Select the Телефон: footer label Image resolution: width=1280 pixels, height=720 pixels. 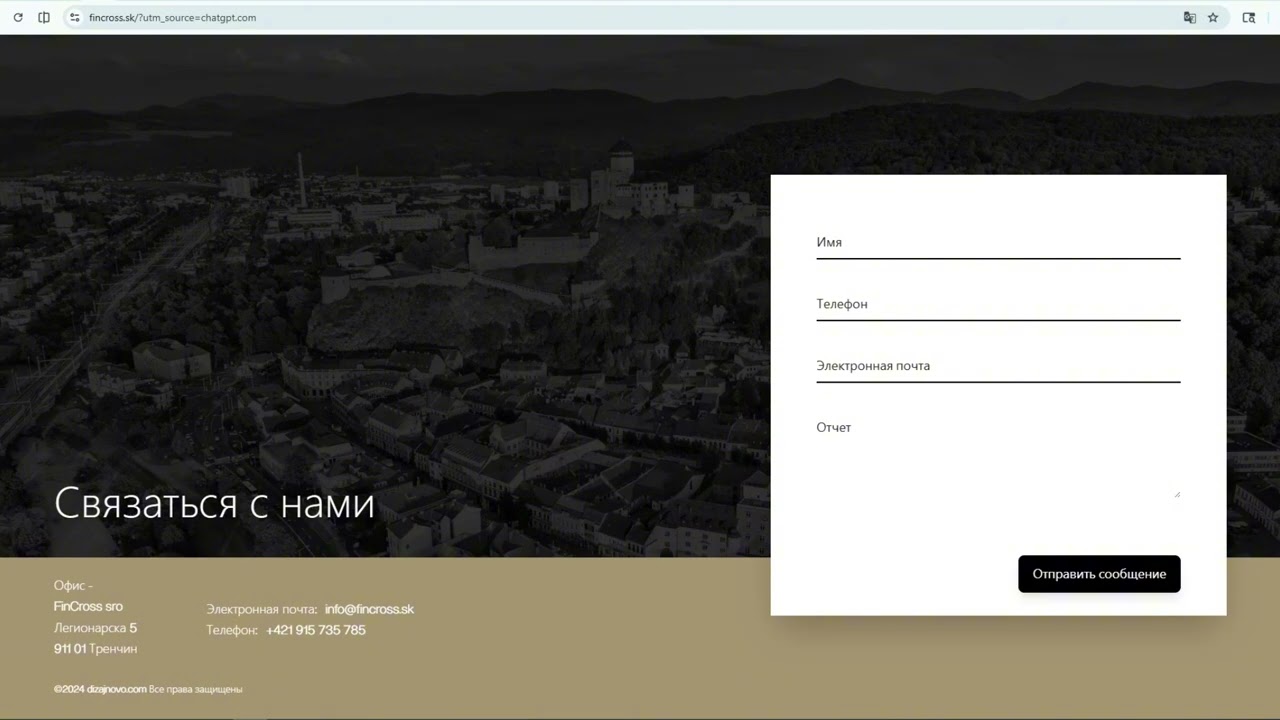coord(232,630)
